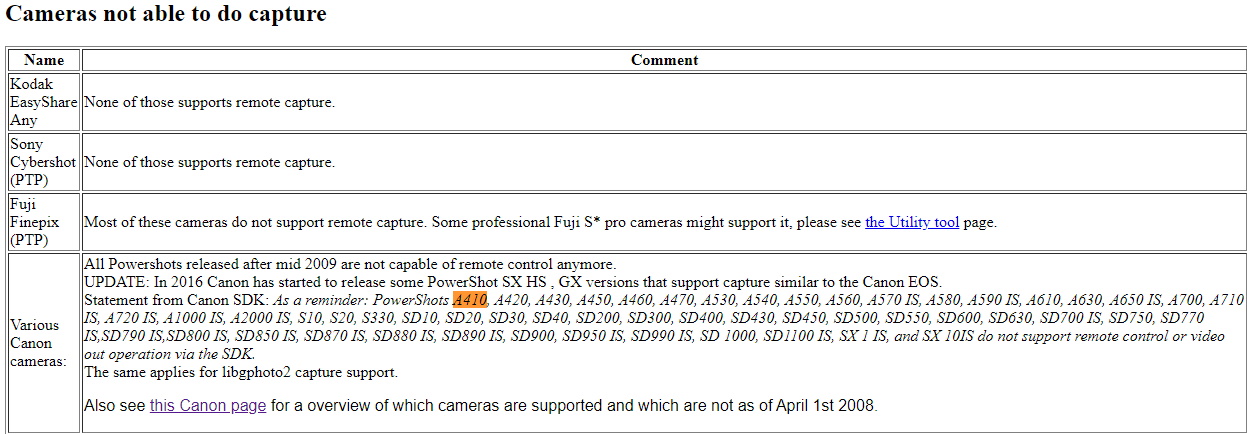1247x434 pixels.
Task: Click the Statement from Canon SDK text
Action: point(173,300)
